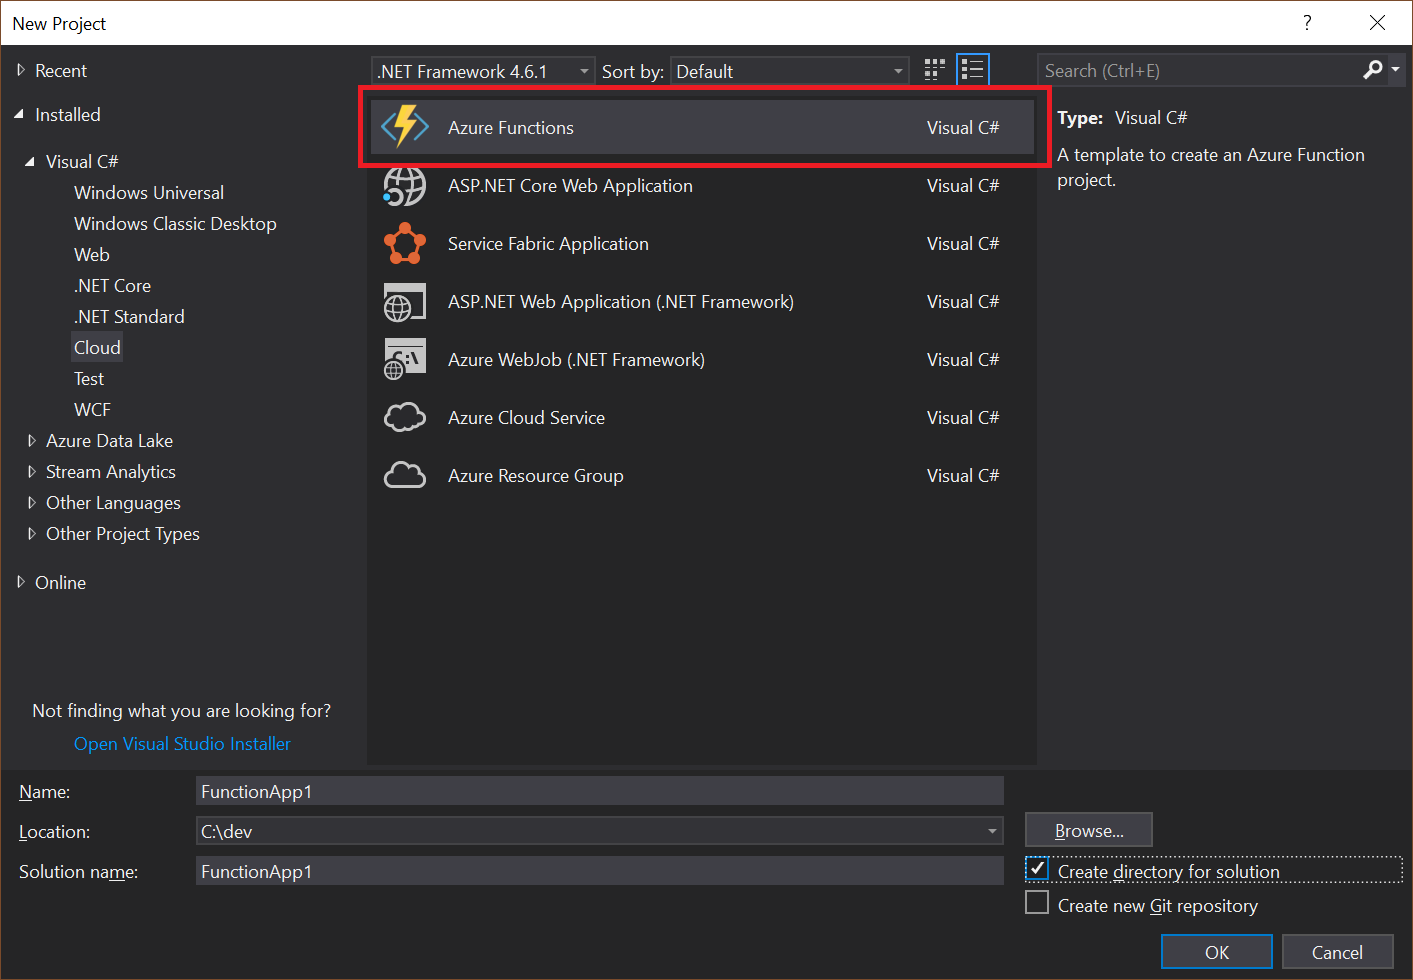1413x980 pixels.
Task: Select the Azure Functions template name
Action: (511, 127)
